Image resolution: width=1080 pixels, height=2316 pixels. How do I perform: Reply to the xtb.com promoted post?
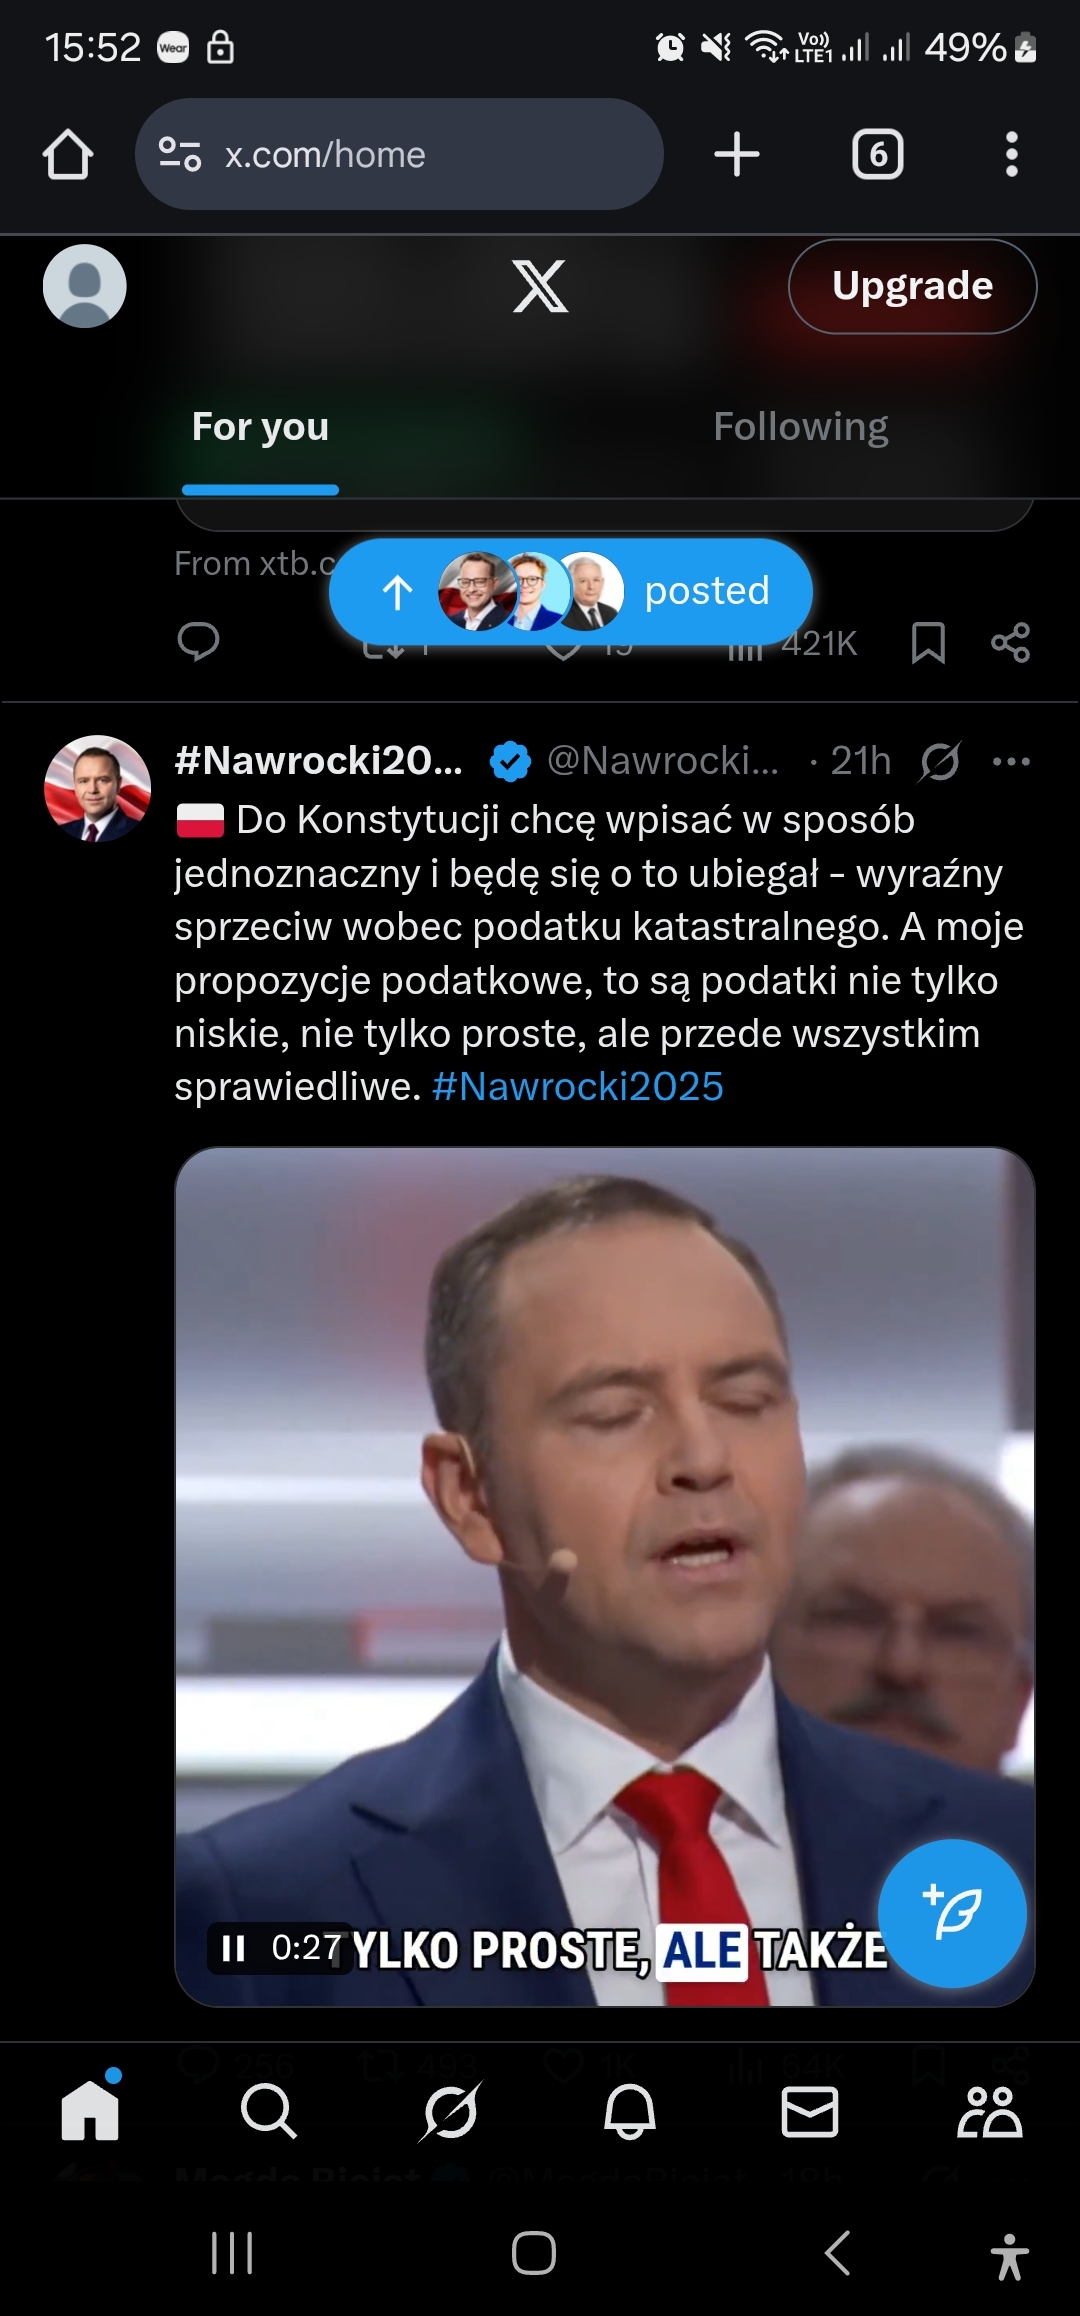coord(198,641)
